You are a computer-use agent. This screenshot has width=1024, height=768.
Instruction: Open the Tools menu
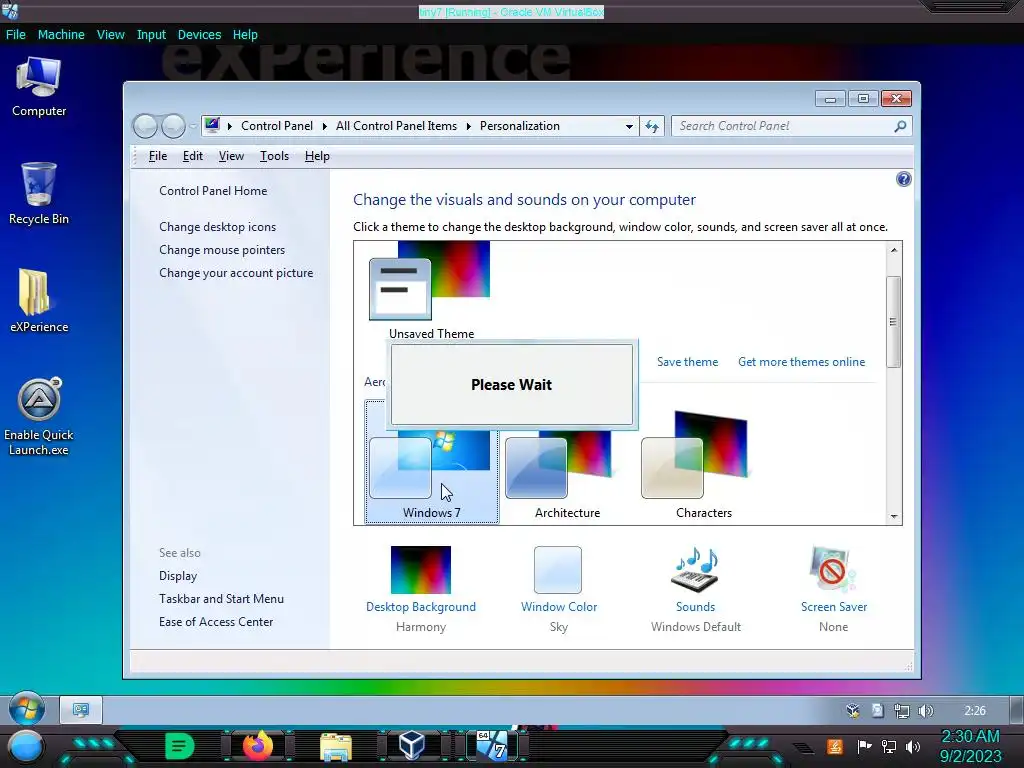[x=274, y=156]
